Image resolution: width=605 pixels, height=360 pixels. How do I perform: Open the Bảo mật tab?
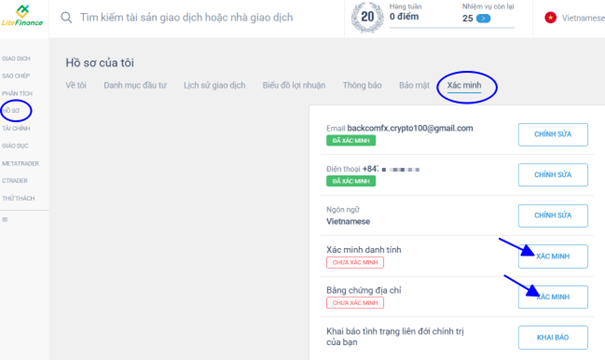pyautogui.click(x=414, y=85)
